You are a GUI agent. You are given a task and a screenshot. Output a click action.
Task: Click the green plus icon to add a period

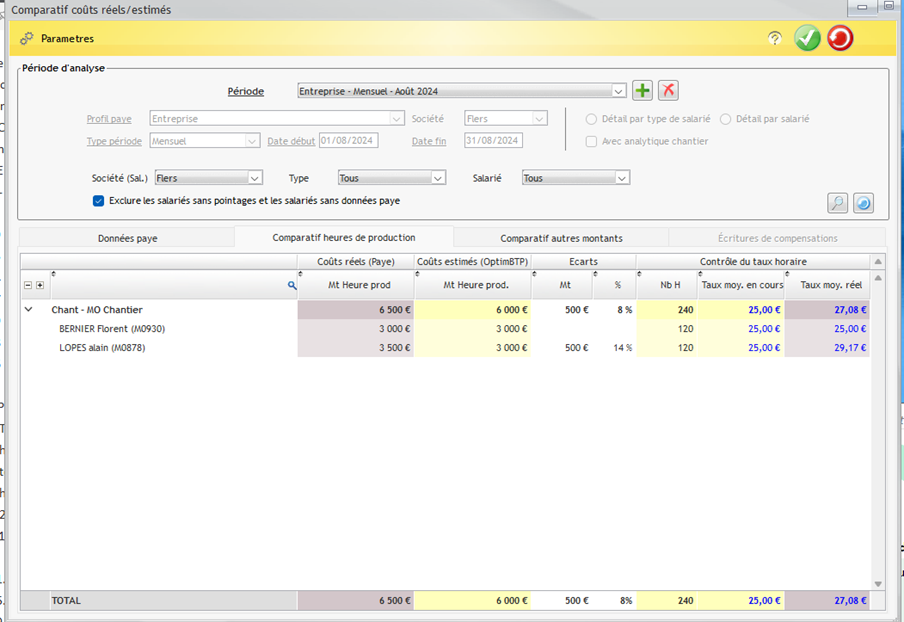(642, 90)
